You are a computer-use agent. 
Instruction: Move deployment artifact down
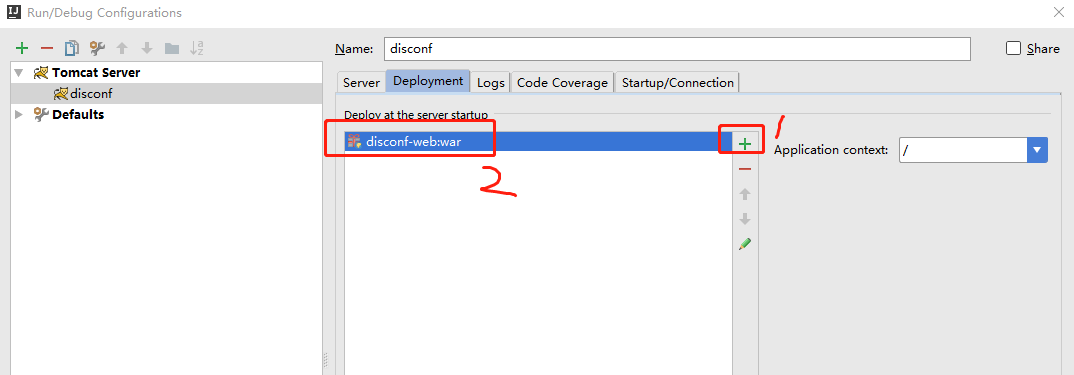click(x=745, y=219)
